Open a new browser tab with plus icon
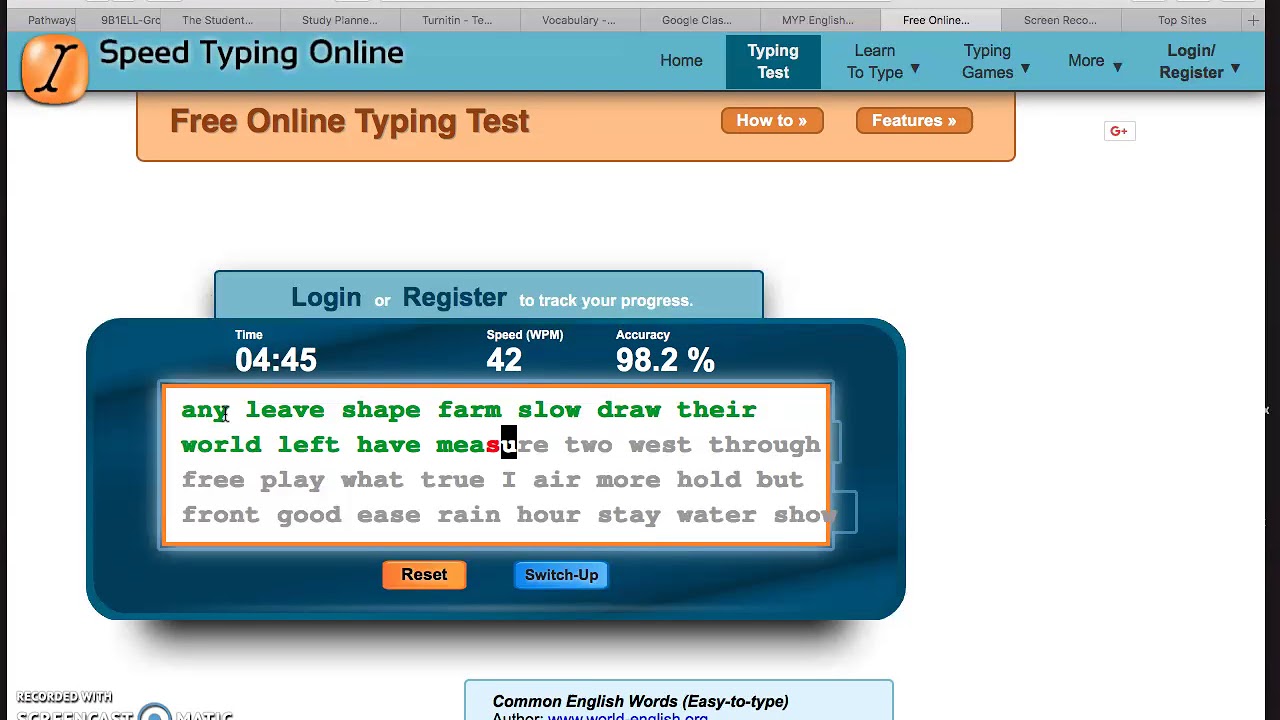Viewport: 1280px width, 720px height. [x=1253, y=20]
